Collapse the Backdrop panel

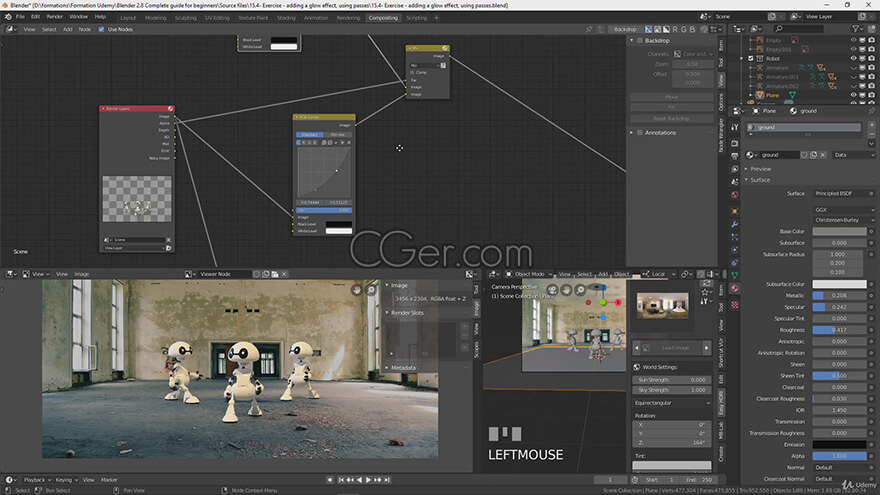[631, 40]
